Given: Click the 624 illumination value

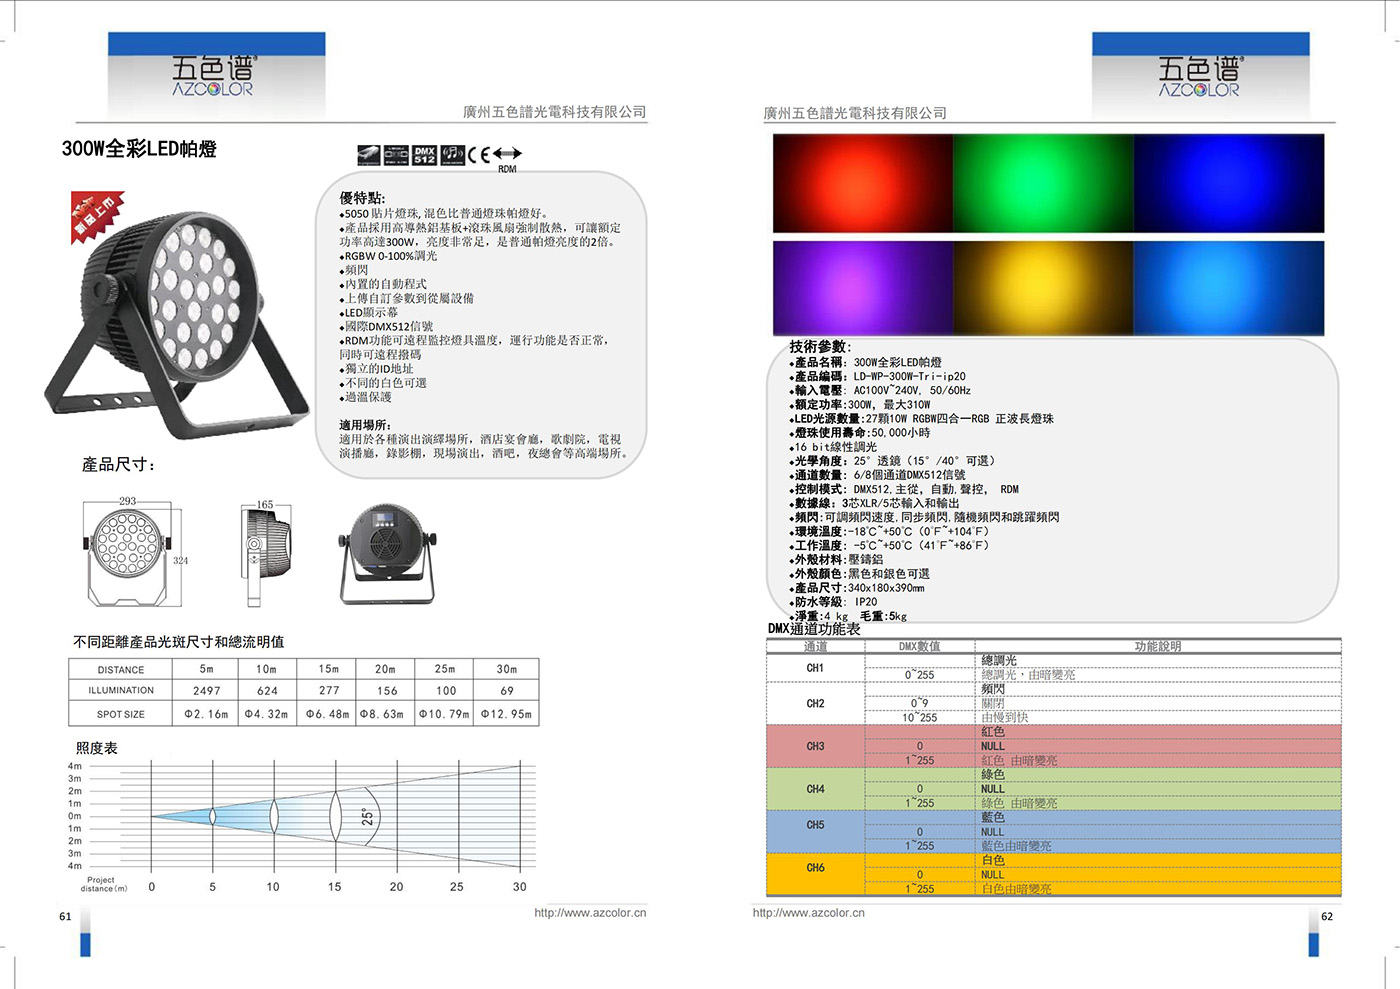Looking at the screenshot, I should (267, 691).
